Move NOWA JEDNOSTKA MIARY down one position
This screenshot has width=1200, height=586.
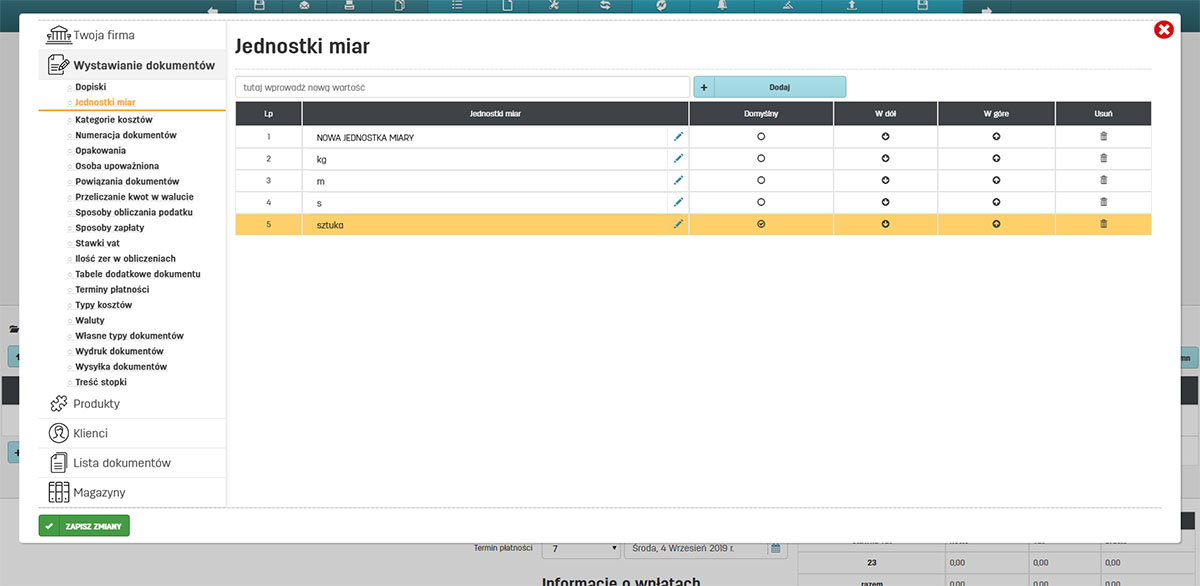885,136
